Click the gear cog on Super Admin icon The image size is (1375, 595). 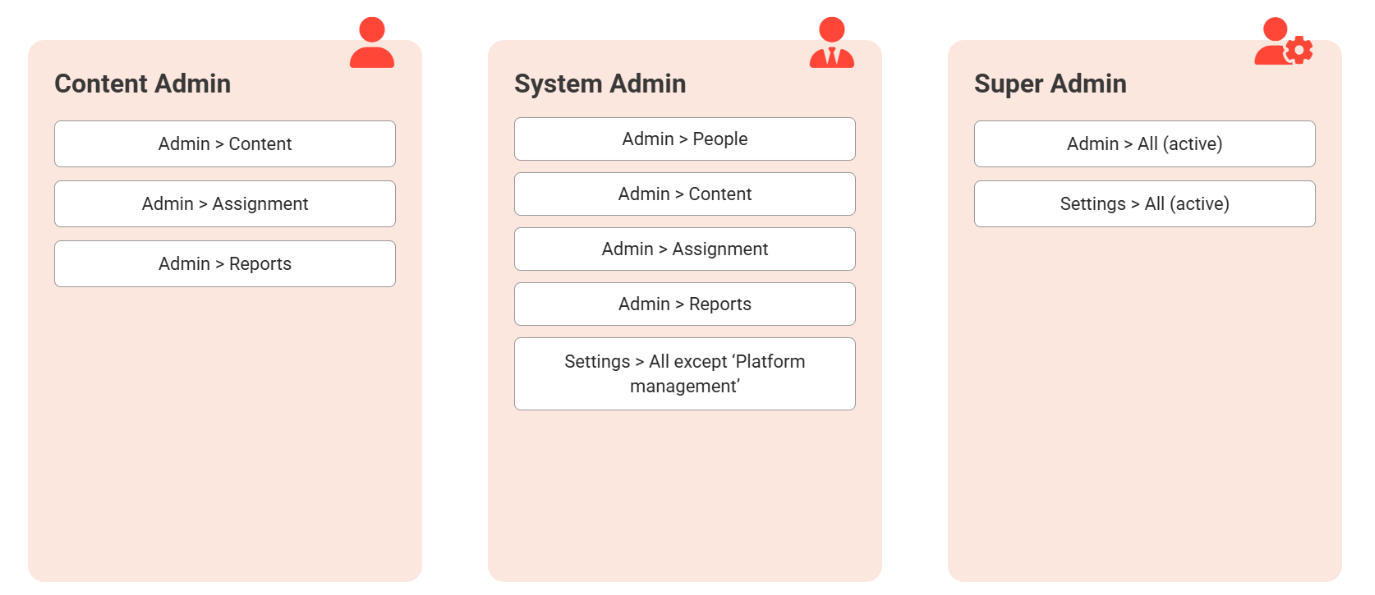click(x=1299, y=50)
